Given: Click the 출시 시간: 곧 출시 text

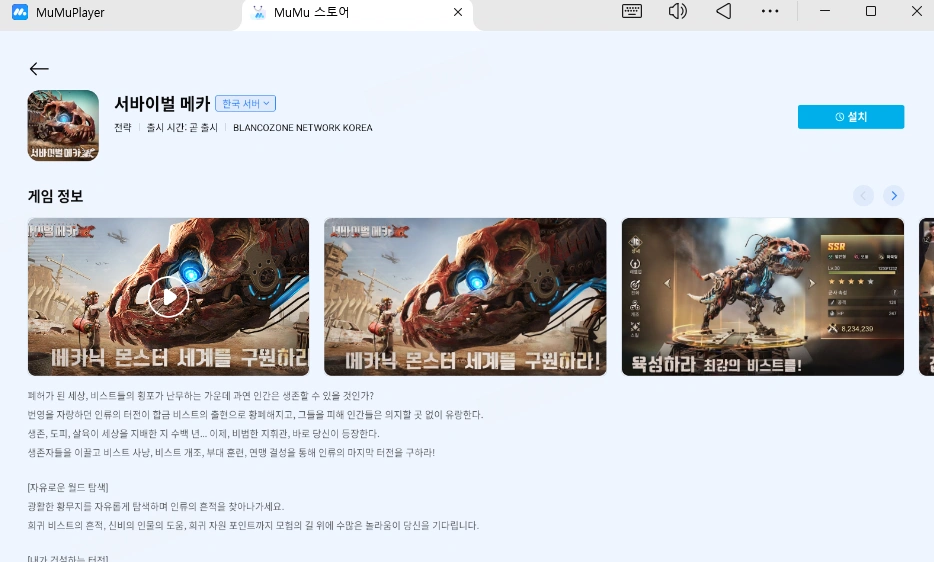Looking at the screenshot, I should tap(182, 128).
